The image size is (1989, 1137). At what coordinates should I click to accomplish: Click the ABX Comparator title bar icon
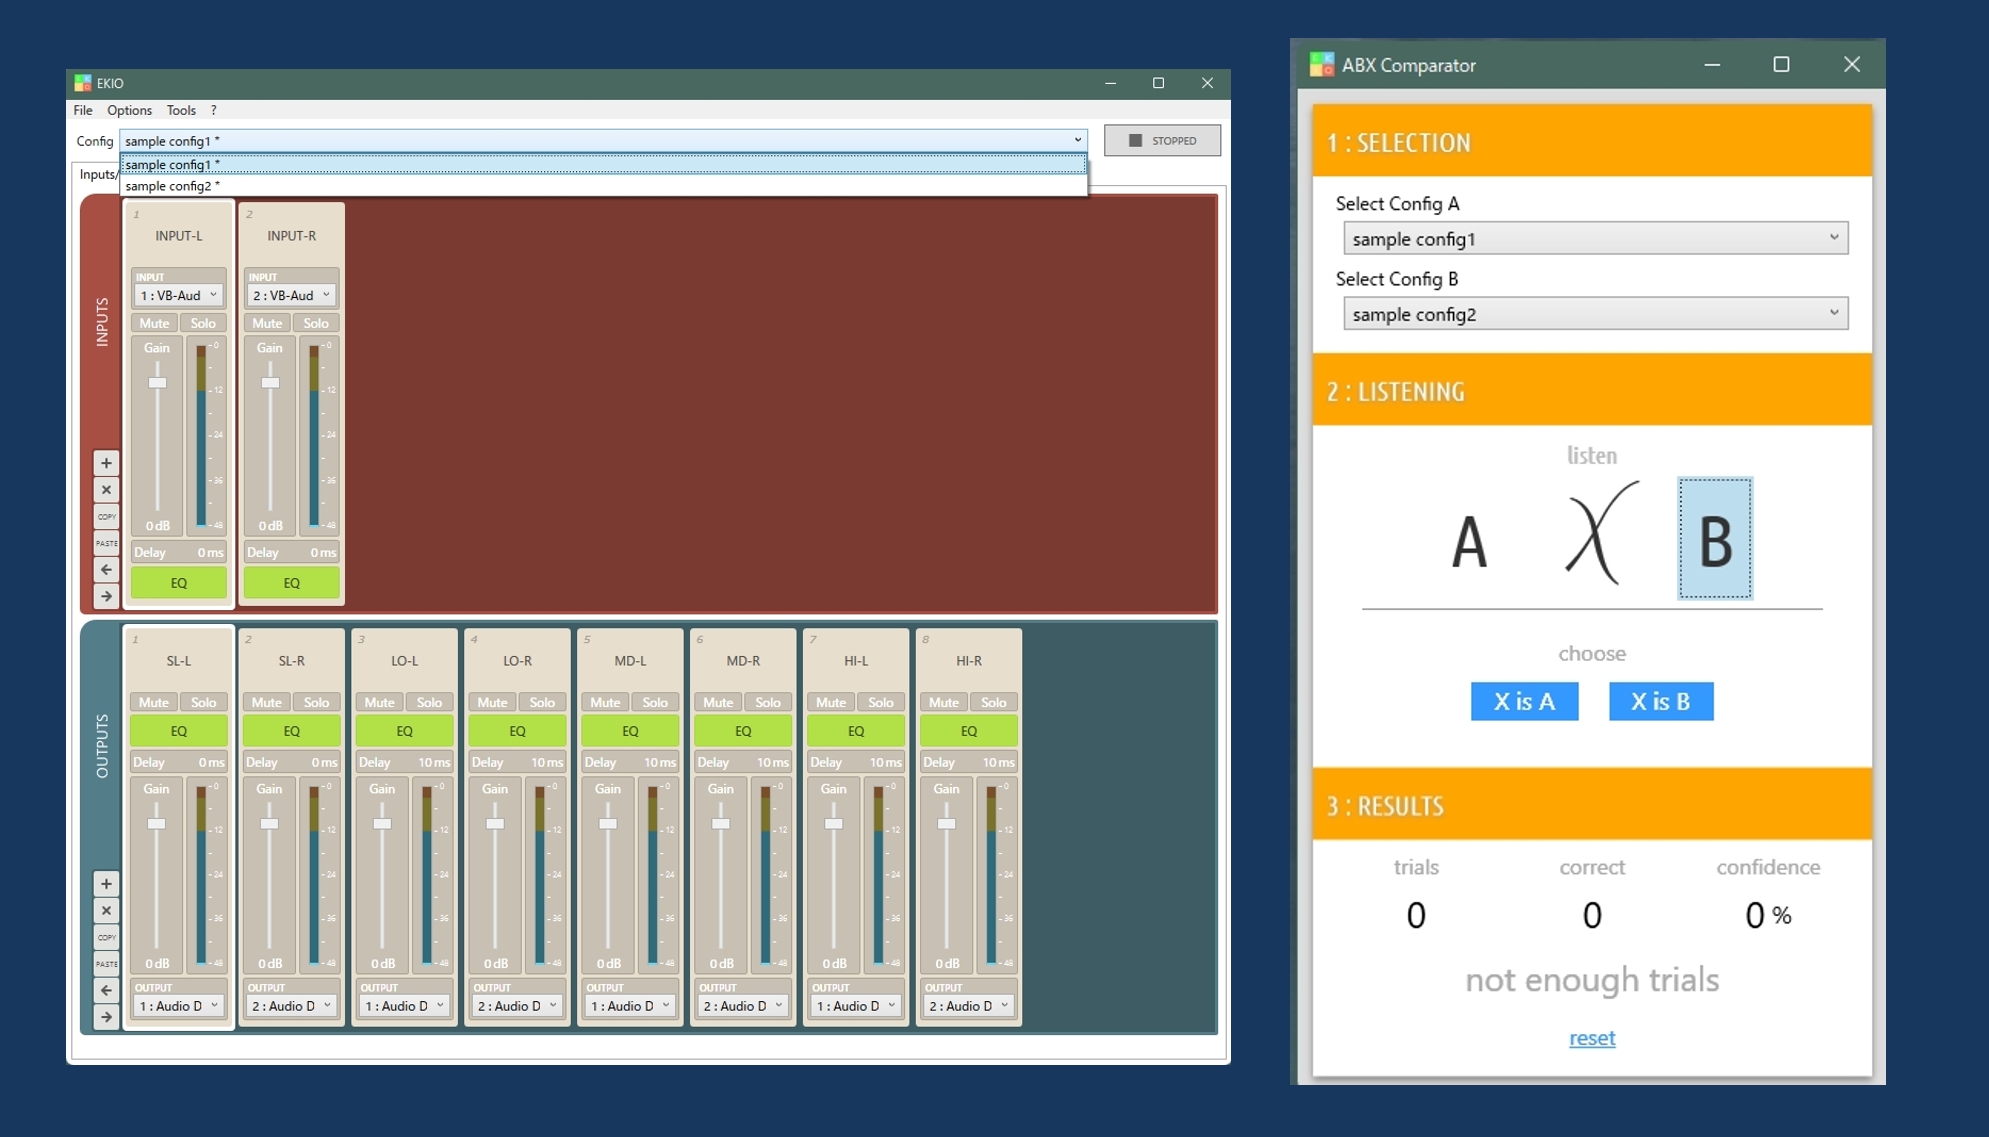[1322, 65]
